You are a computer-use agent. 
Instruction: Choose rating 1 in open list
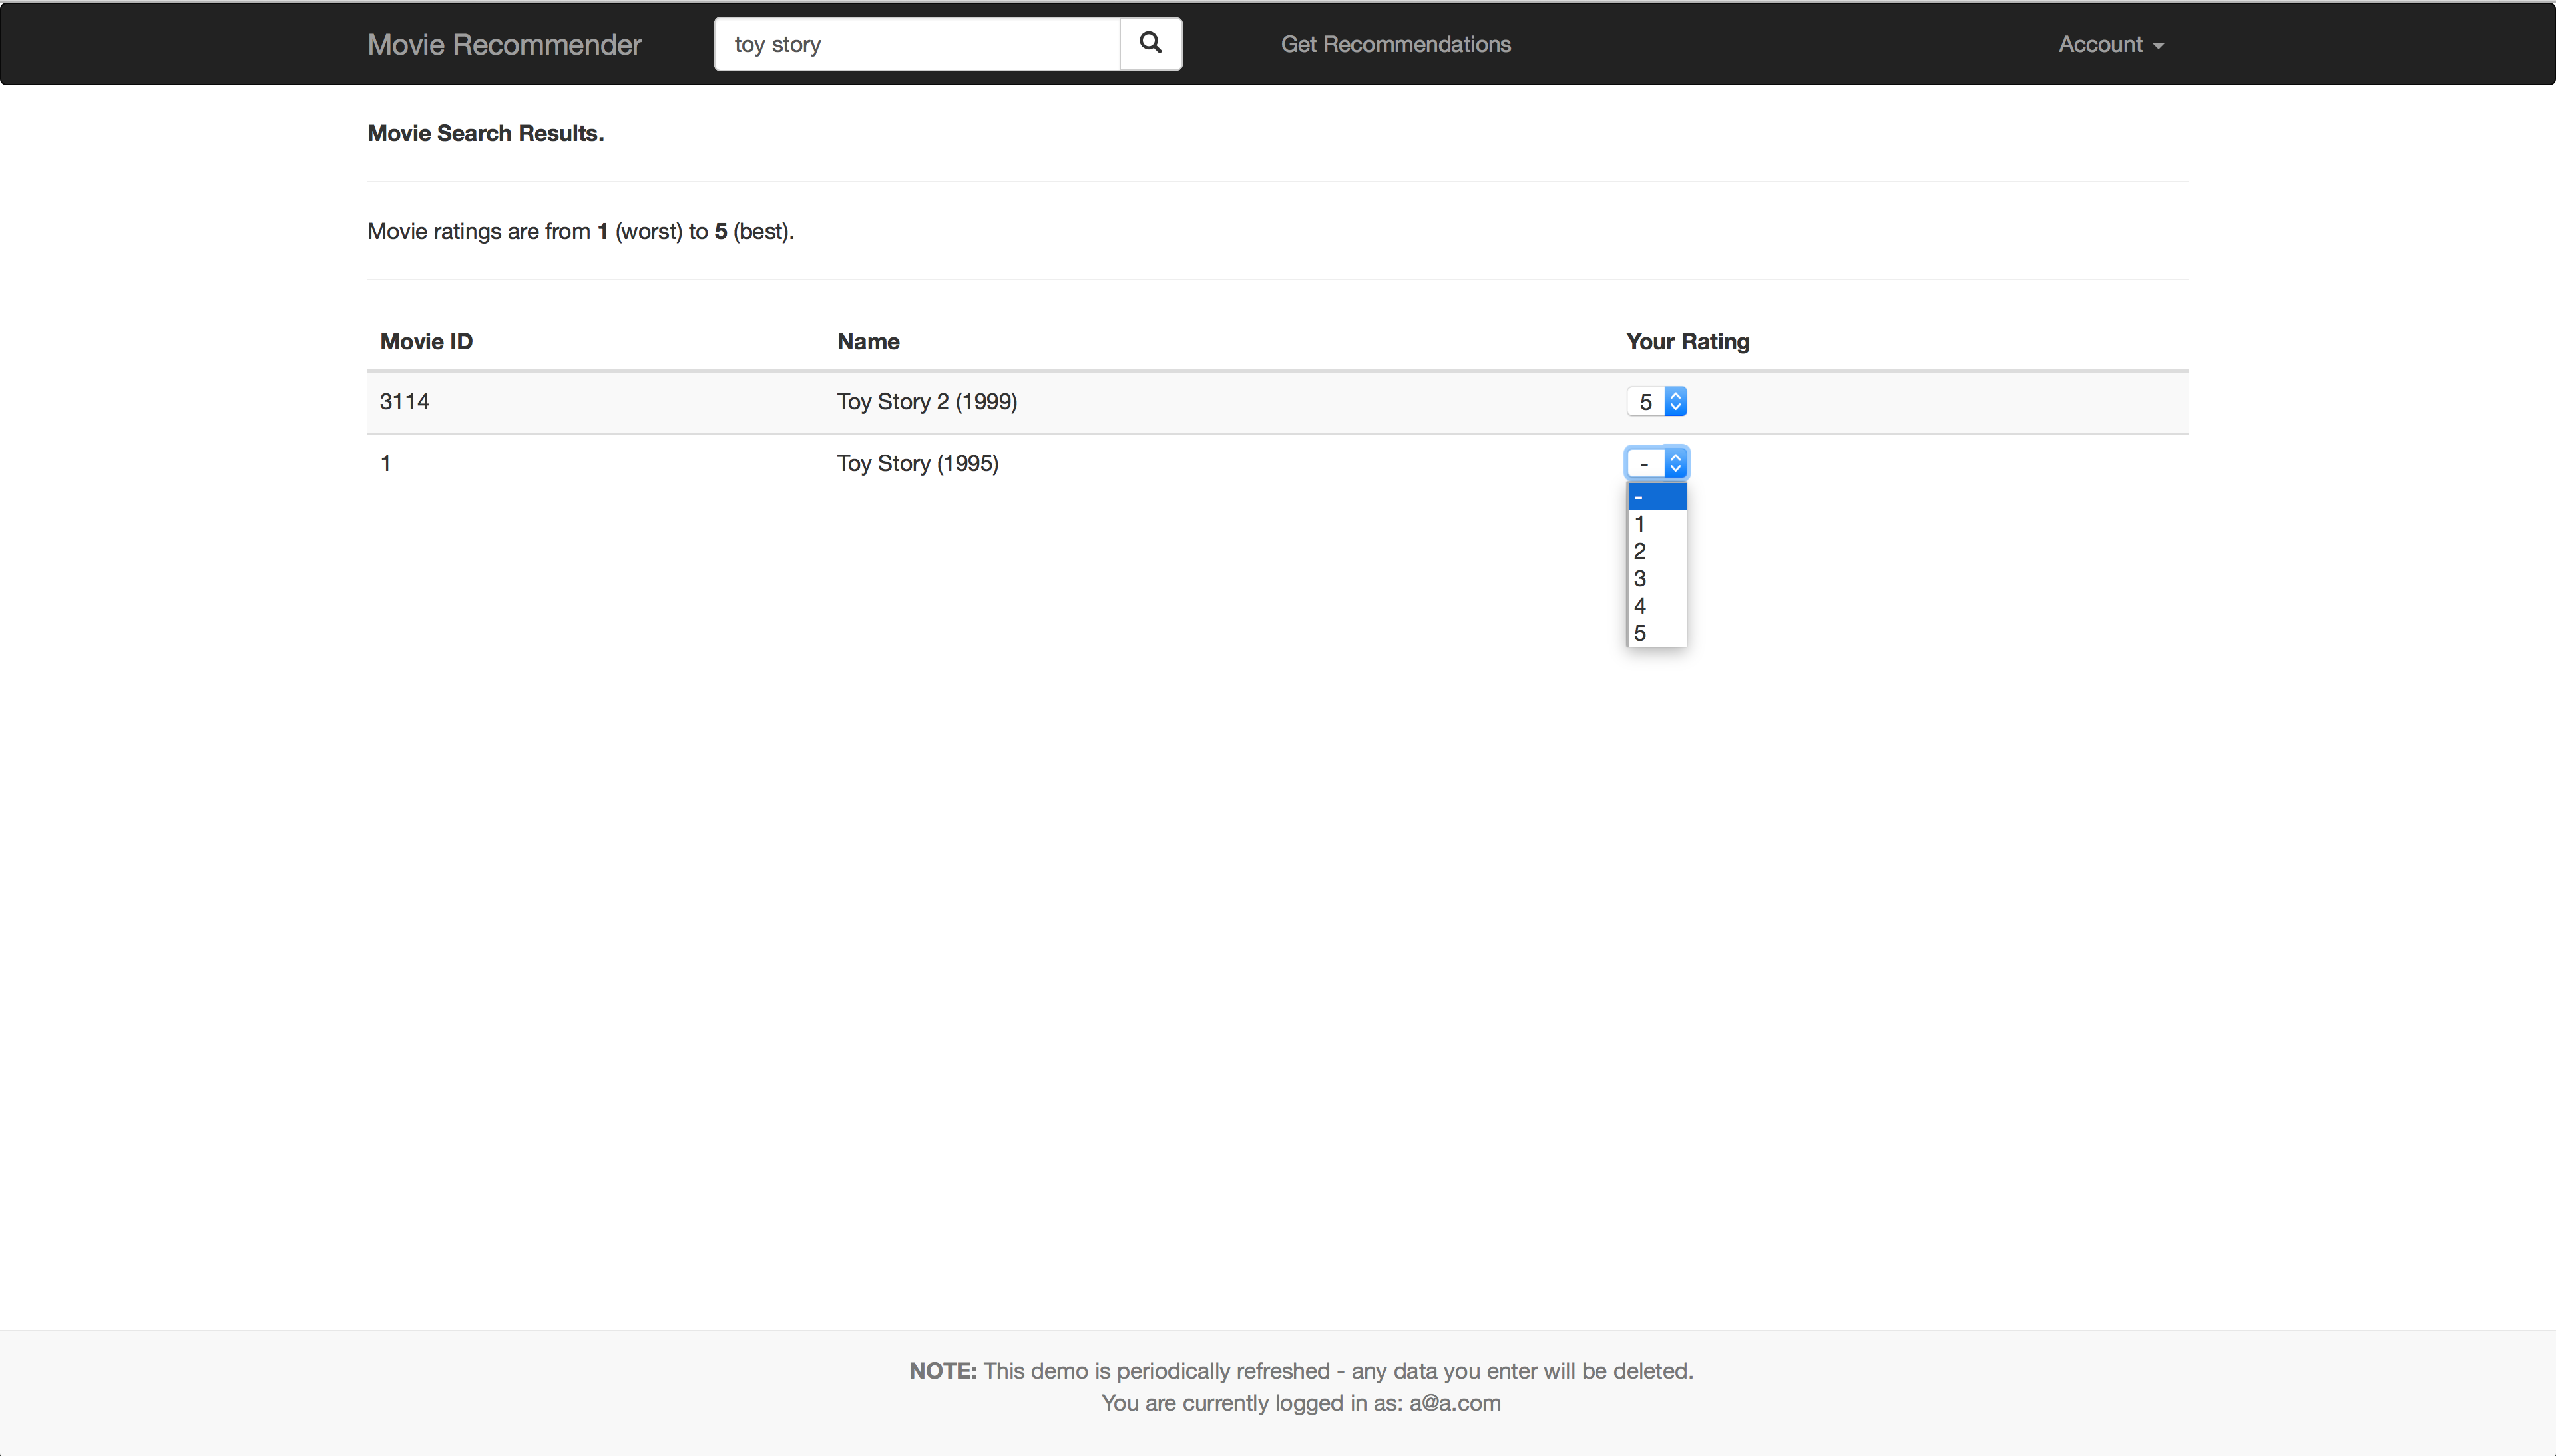[1656, 524]
